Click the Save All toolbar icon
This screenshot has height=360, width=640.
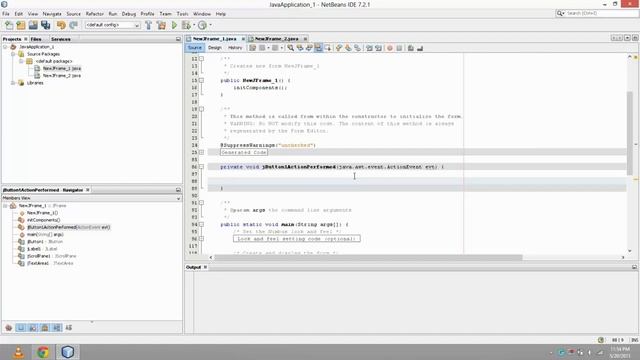[45, 25]
